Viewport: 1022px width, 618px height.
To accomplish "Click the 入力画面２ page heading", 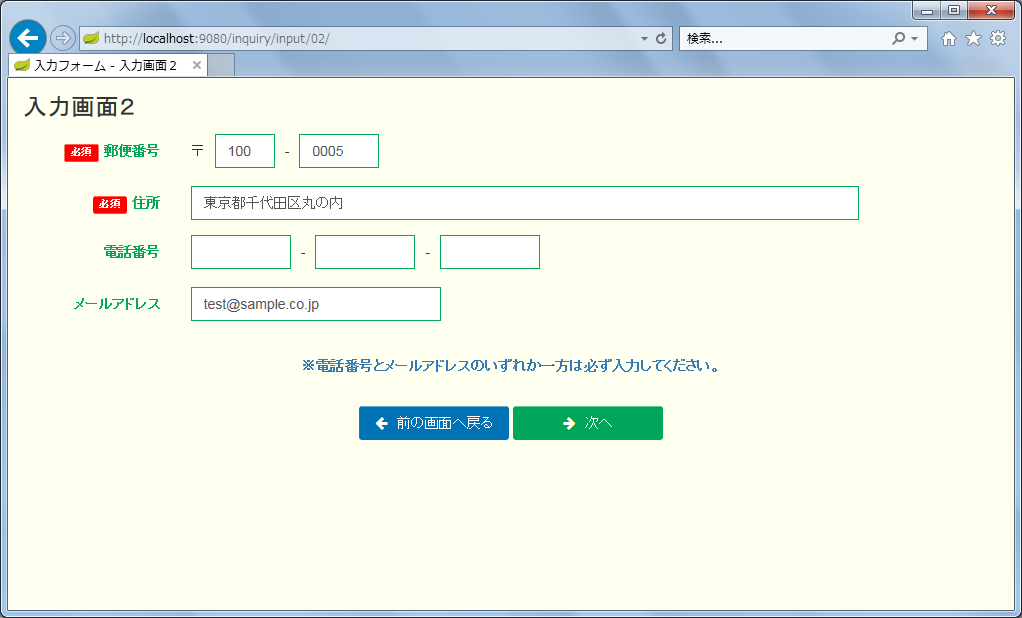I will (80, 108).
